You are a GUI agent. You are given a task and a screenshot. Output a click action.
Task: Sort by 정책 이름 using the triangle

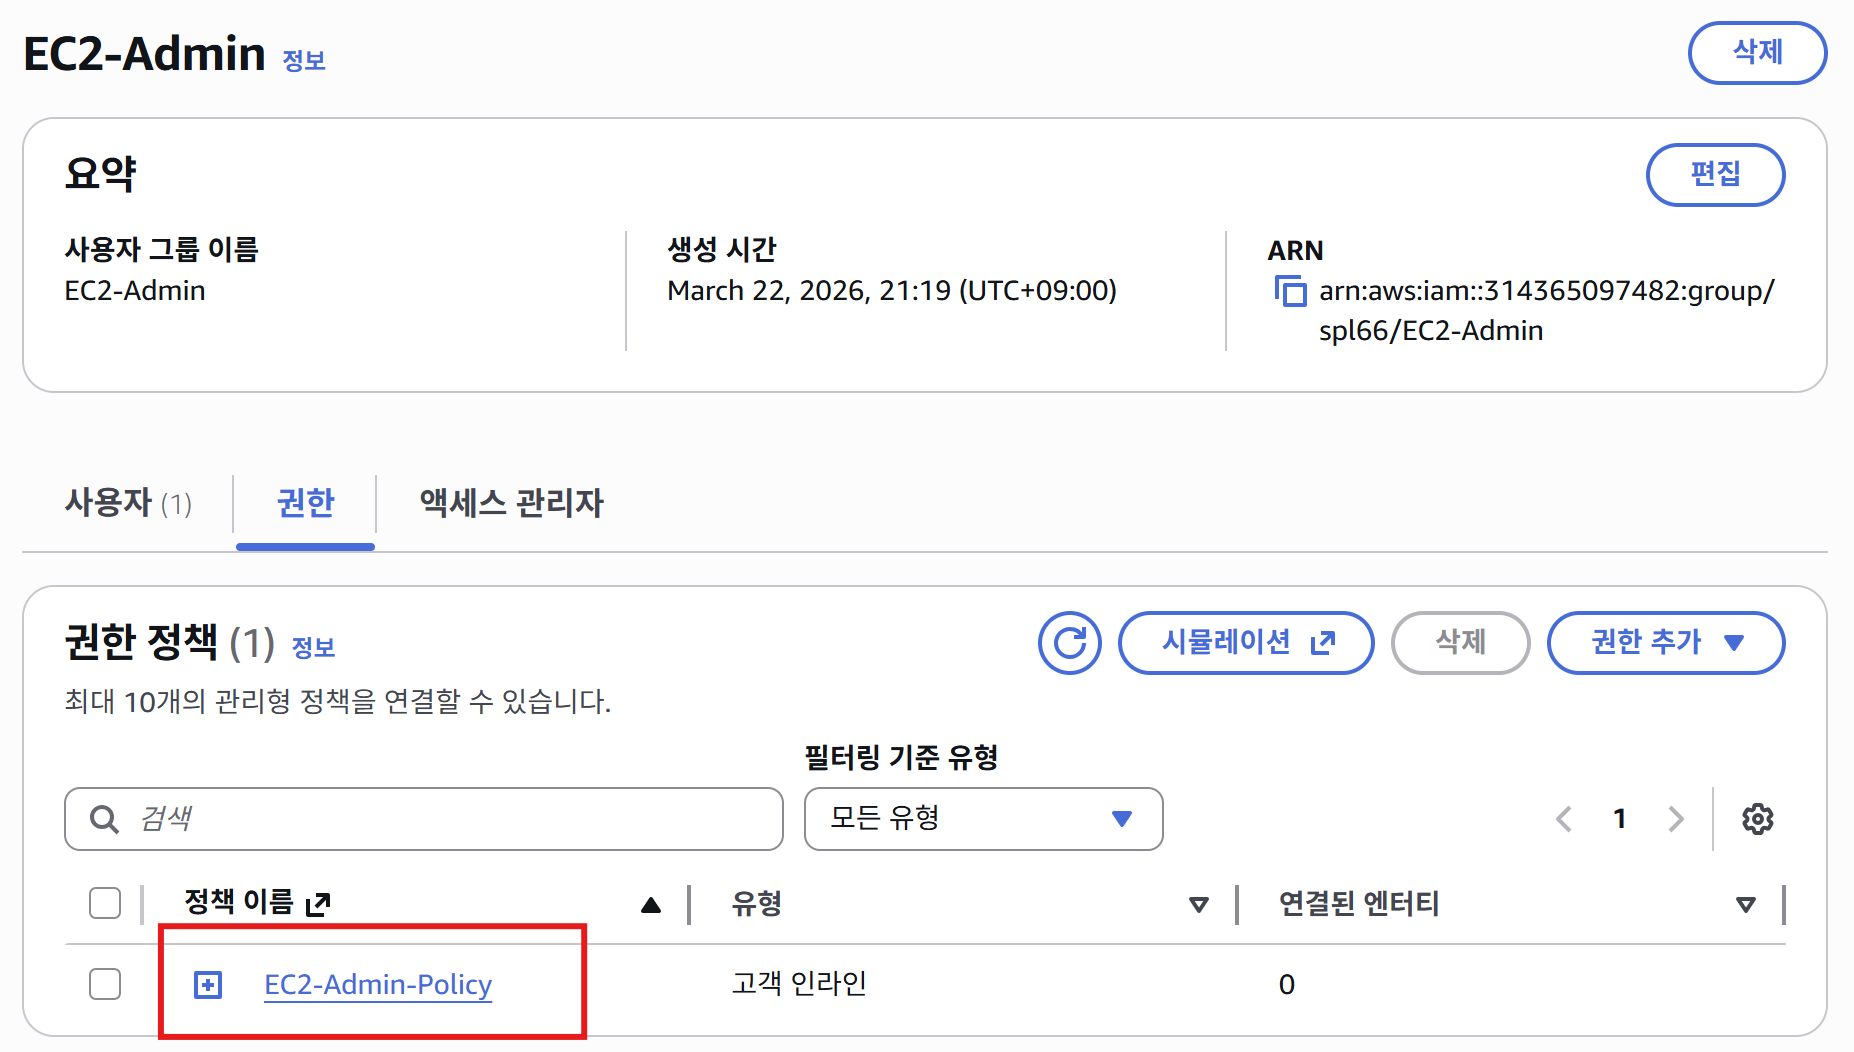coord(650,904)
